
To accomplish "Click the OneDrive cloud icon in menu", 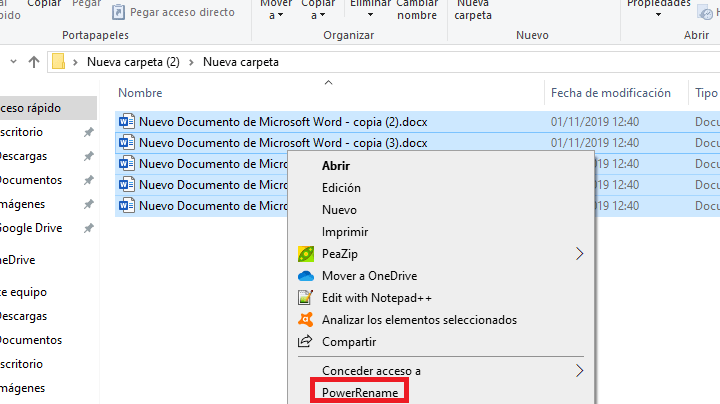I will (x=306, y=276).
